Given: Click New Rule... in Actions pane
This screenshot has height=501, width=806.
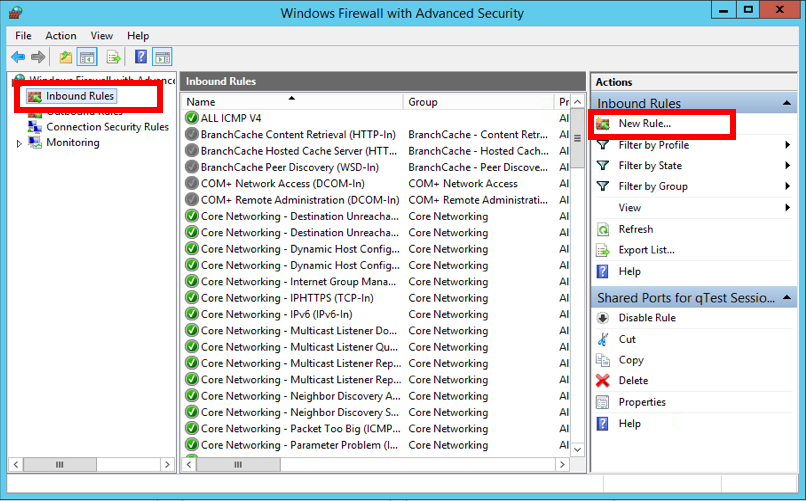Looking at the screenshot, I should tap(644, 124).
